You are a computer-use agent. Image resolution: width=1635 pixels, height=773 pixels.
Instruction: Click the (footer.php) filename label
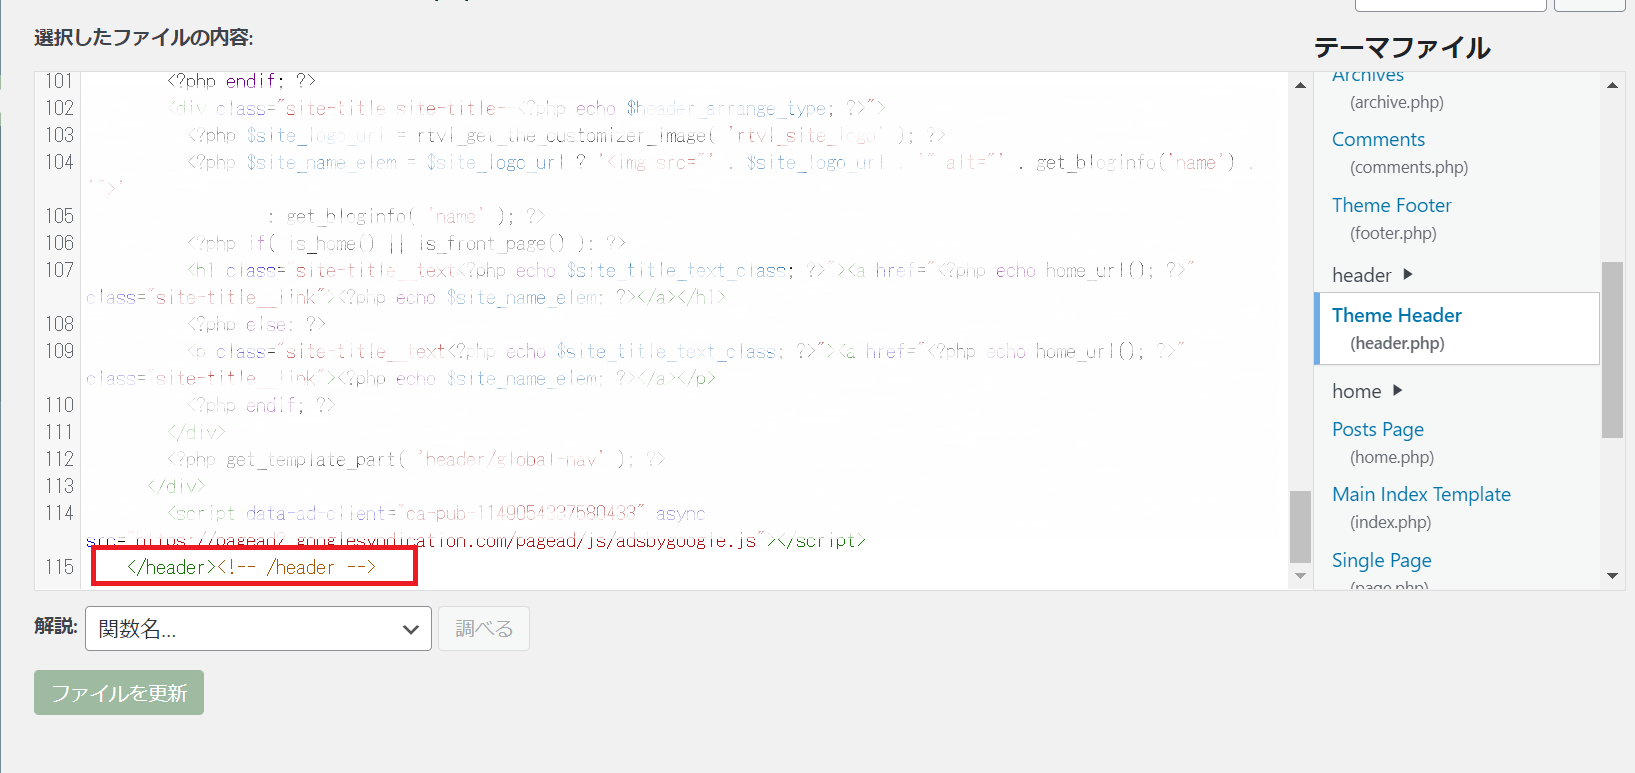1393,233
